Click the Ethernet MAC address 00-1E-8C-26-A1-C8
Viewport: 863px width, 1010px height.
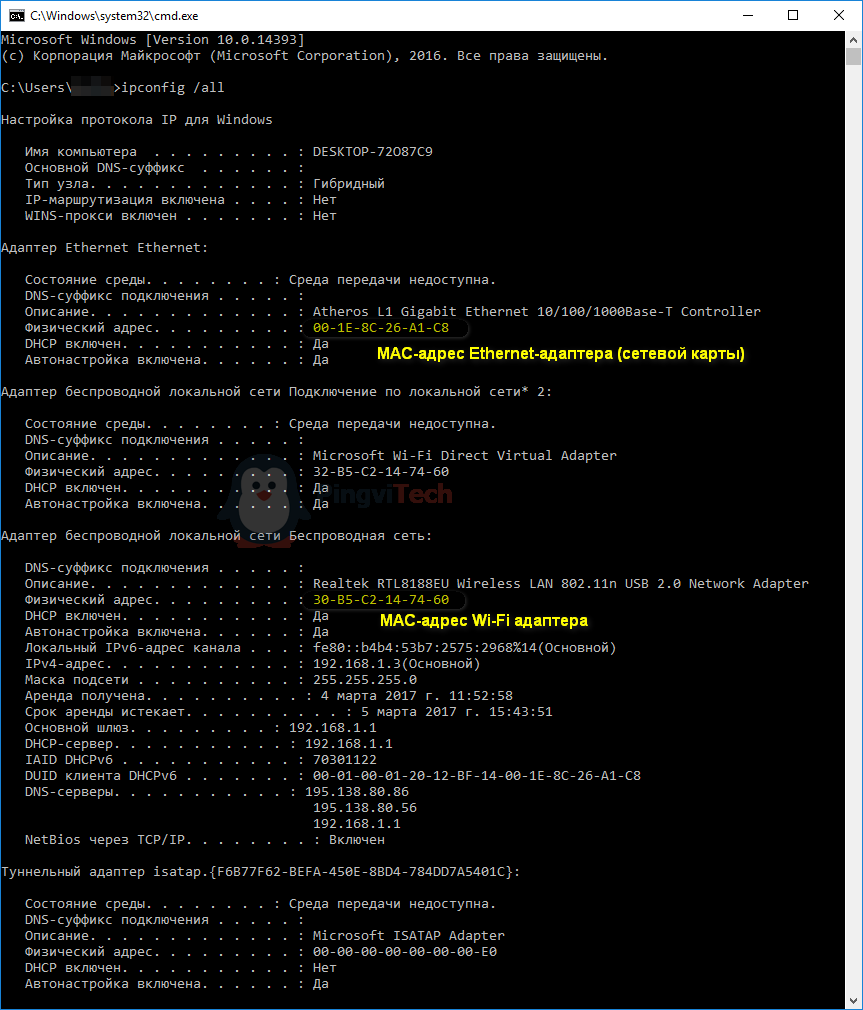click(x=381, y=328)
